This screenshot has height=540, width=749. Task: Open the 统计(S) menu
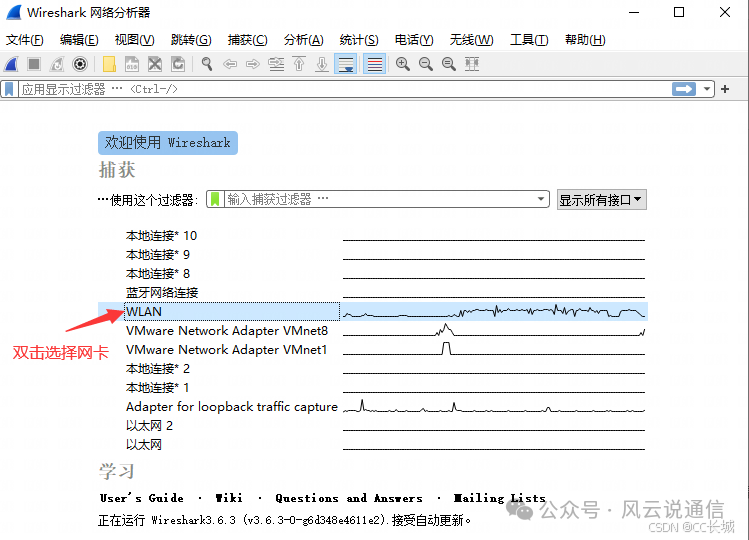tap(359, 40)
